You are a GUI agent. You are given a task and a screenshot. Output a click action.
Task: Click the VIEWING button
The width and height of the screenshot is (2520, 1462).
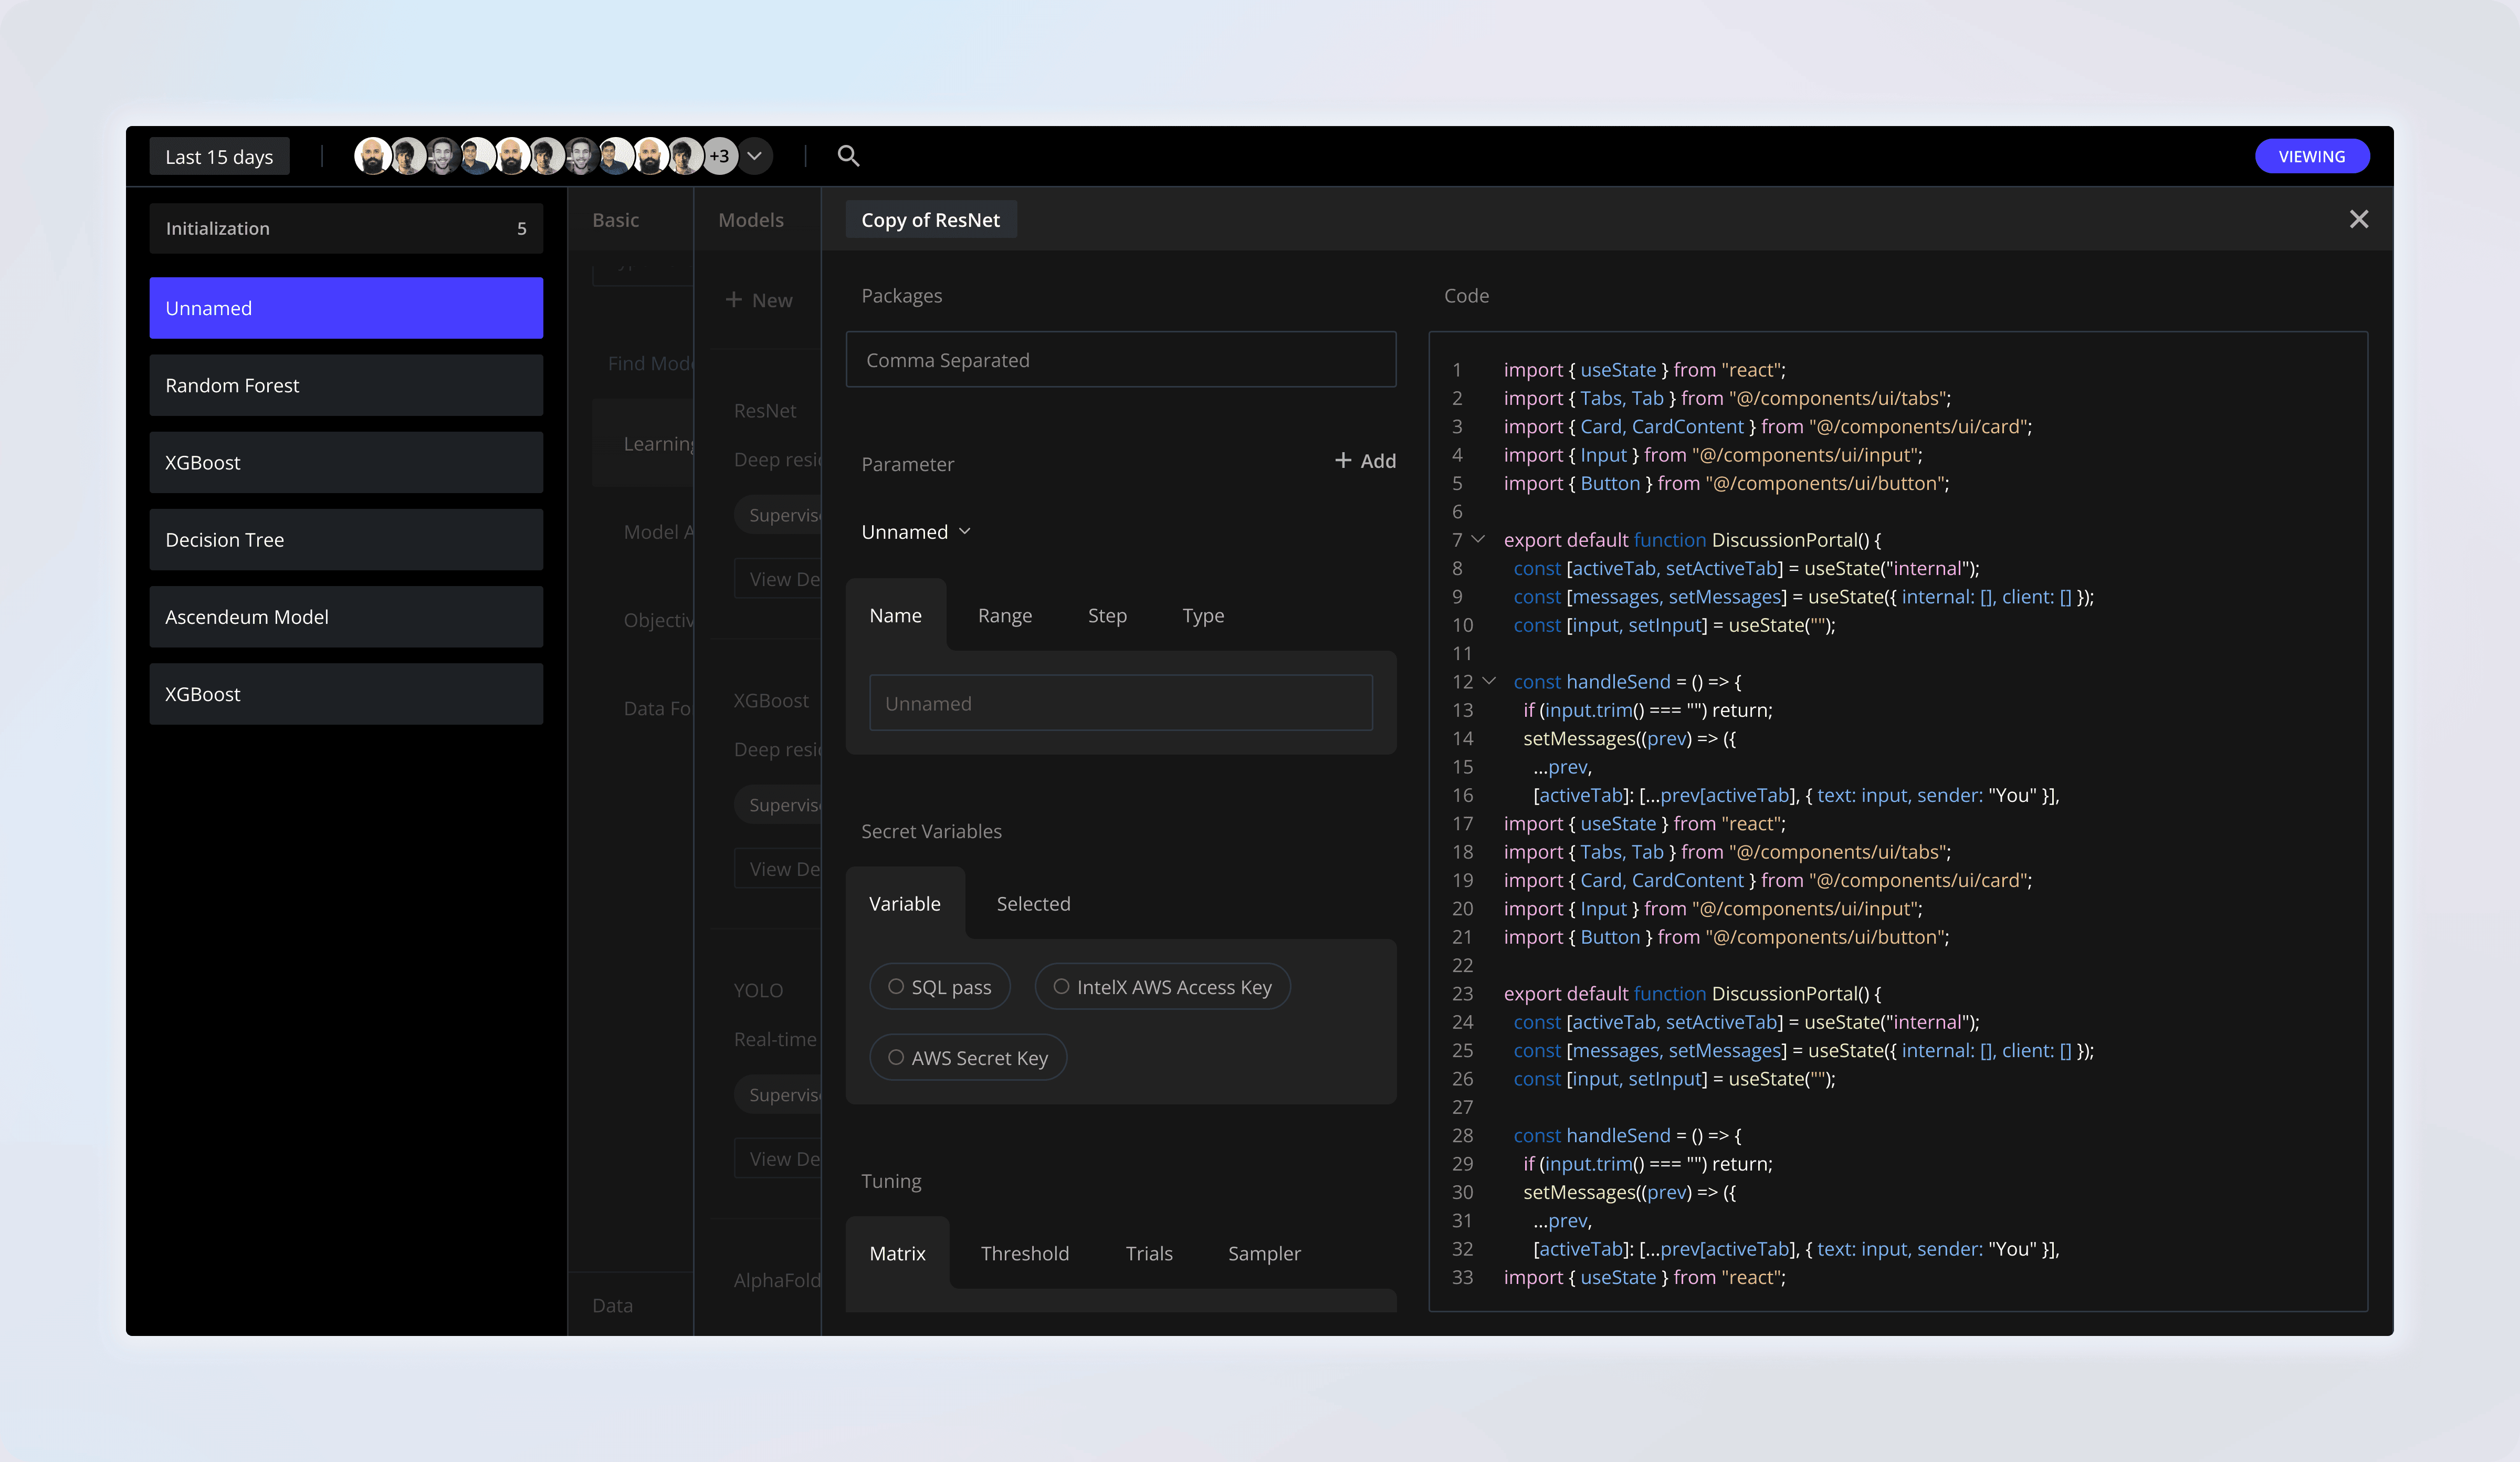[x=2310, y=156]
